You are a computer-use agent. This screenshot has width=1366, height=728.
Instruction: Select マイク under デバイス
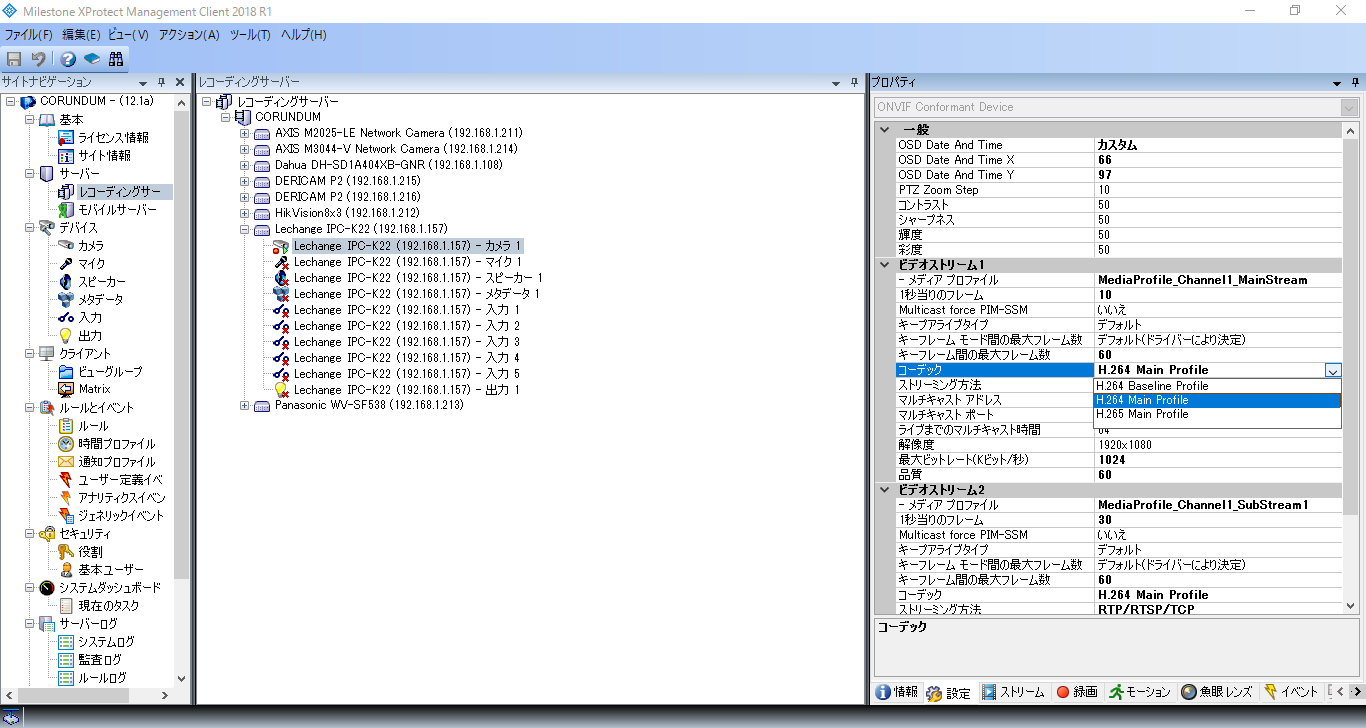point(91,264)
